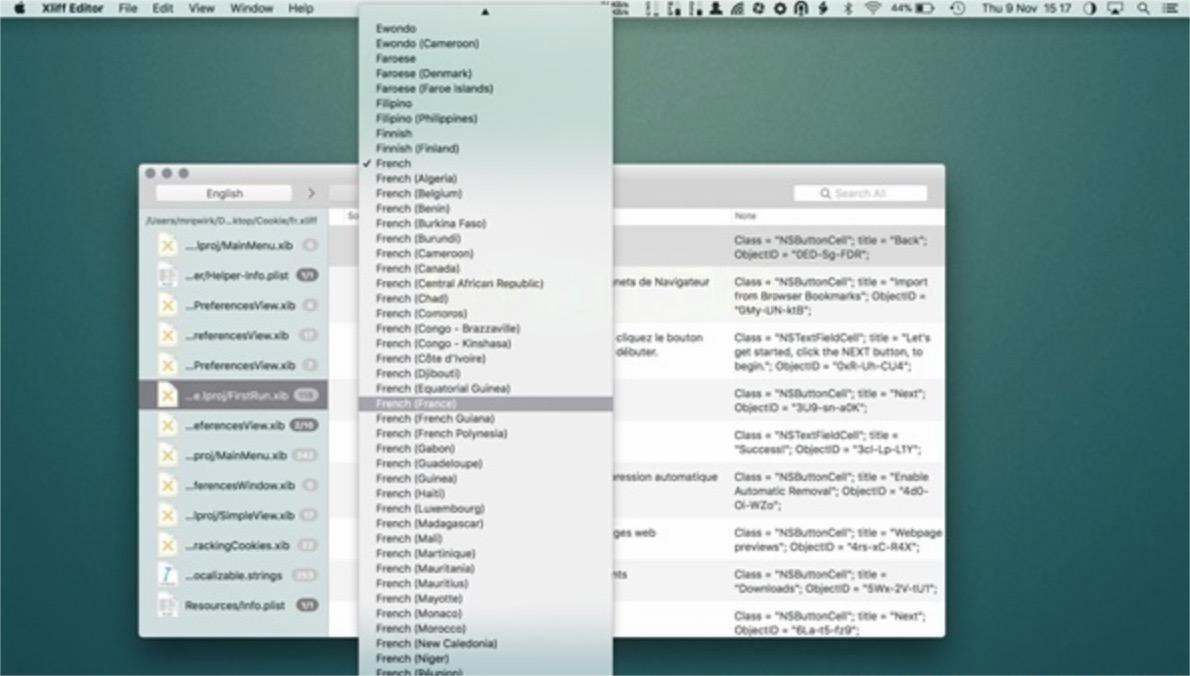Pick Faroese (Denmark) from the language list
The image size is (1190, 676).
[x=486, y=74]
